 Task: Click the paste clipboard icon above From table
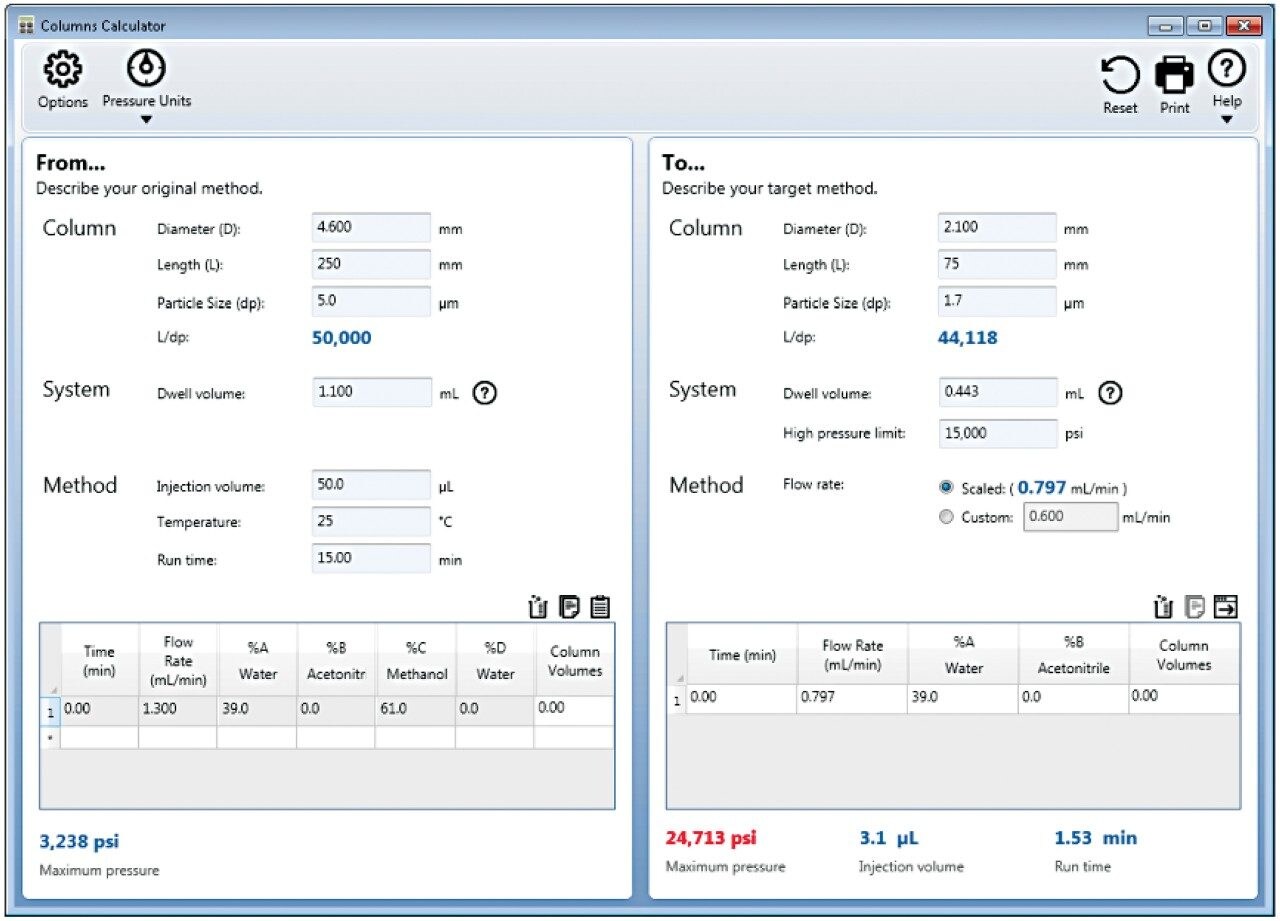pos(600,606)
